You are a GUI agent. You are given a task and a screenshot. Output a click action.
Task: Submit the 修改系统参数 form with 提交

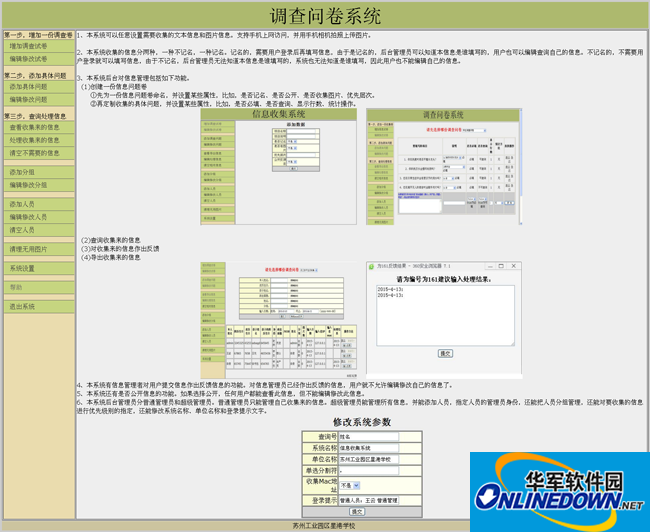(x=357, y=512)
